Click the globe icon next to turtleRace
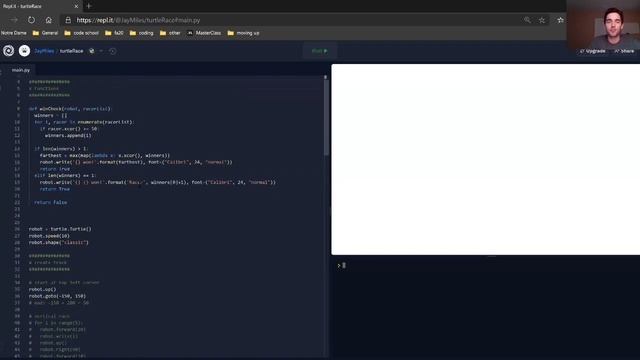Viewport: 640px width, 360px height. click(91, 51)
